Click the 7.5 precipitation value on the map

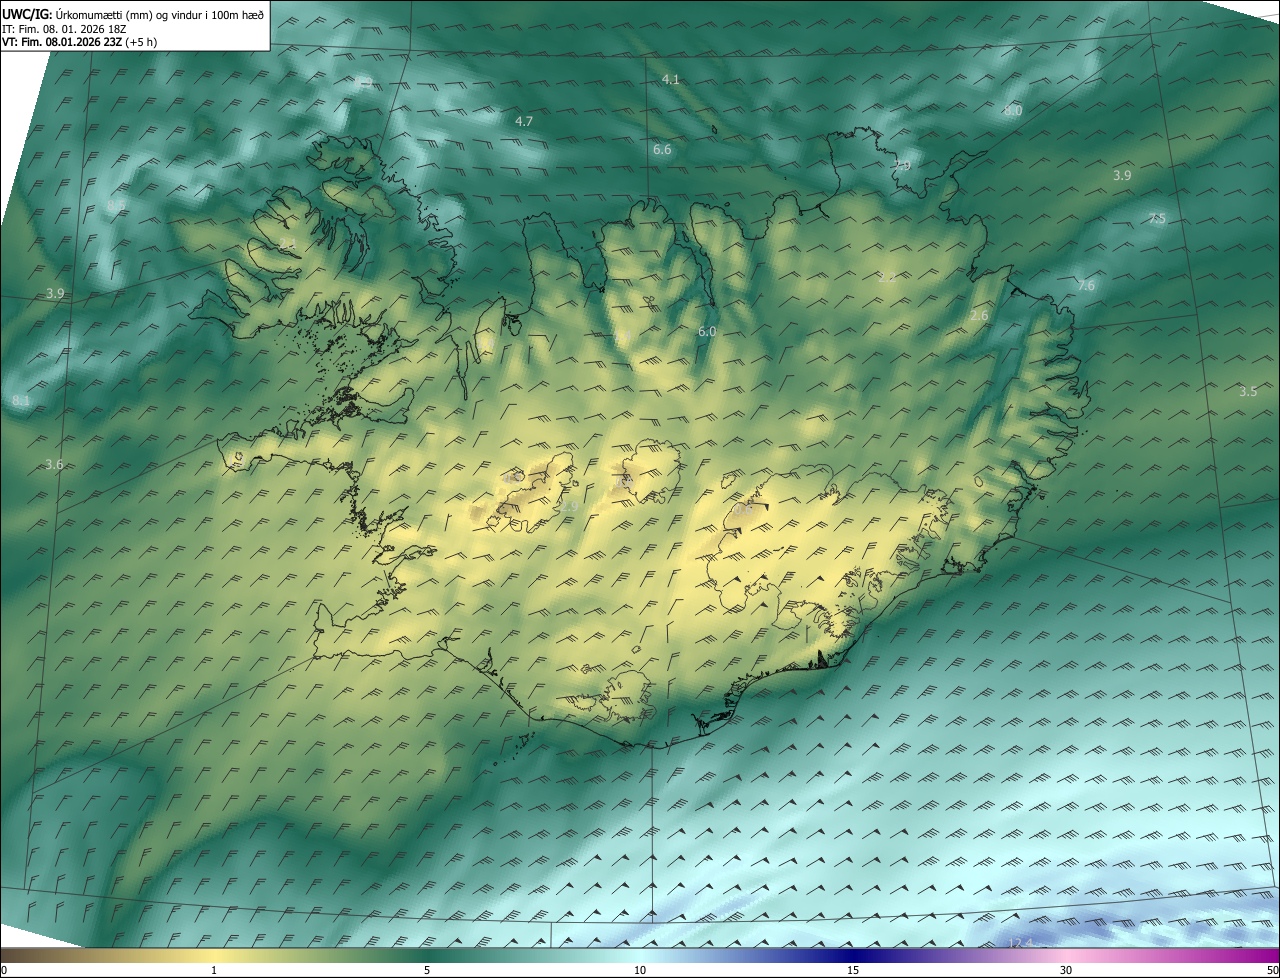click(x=1157, y=218)
